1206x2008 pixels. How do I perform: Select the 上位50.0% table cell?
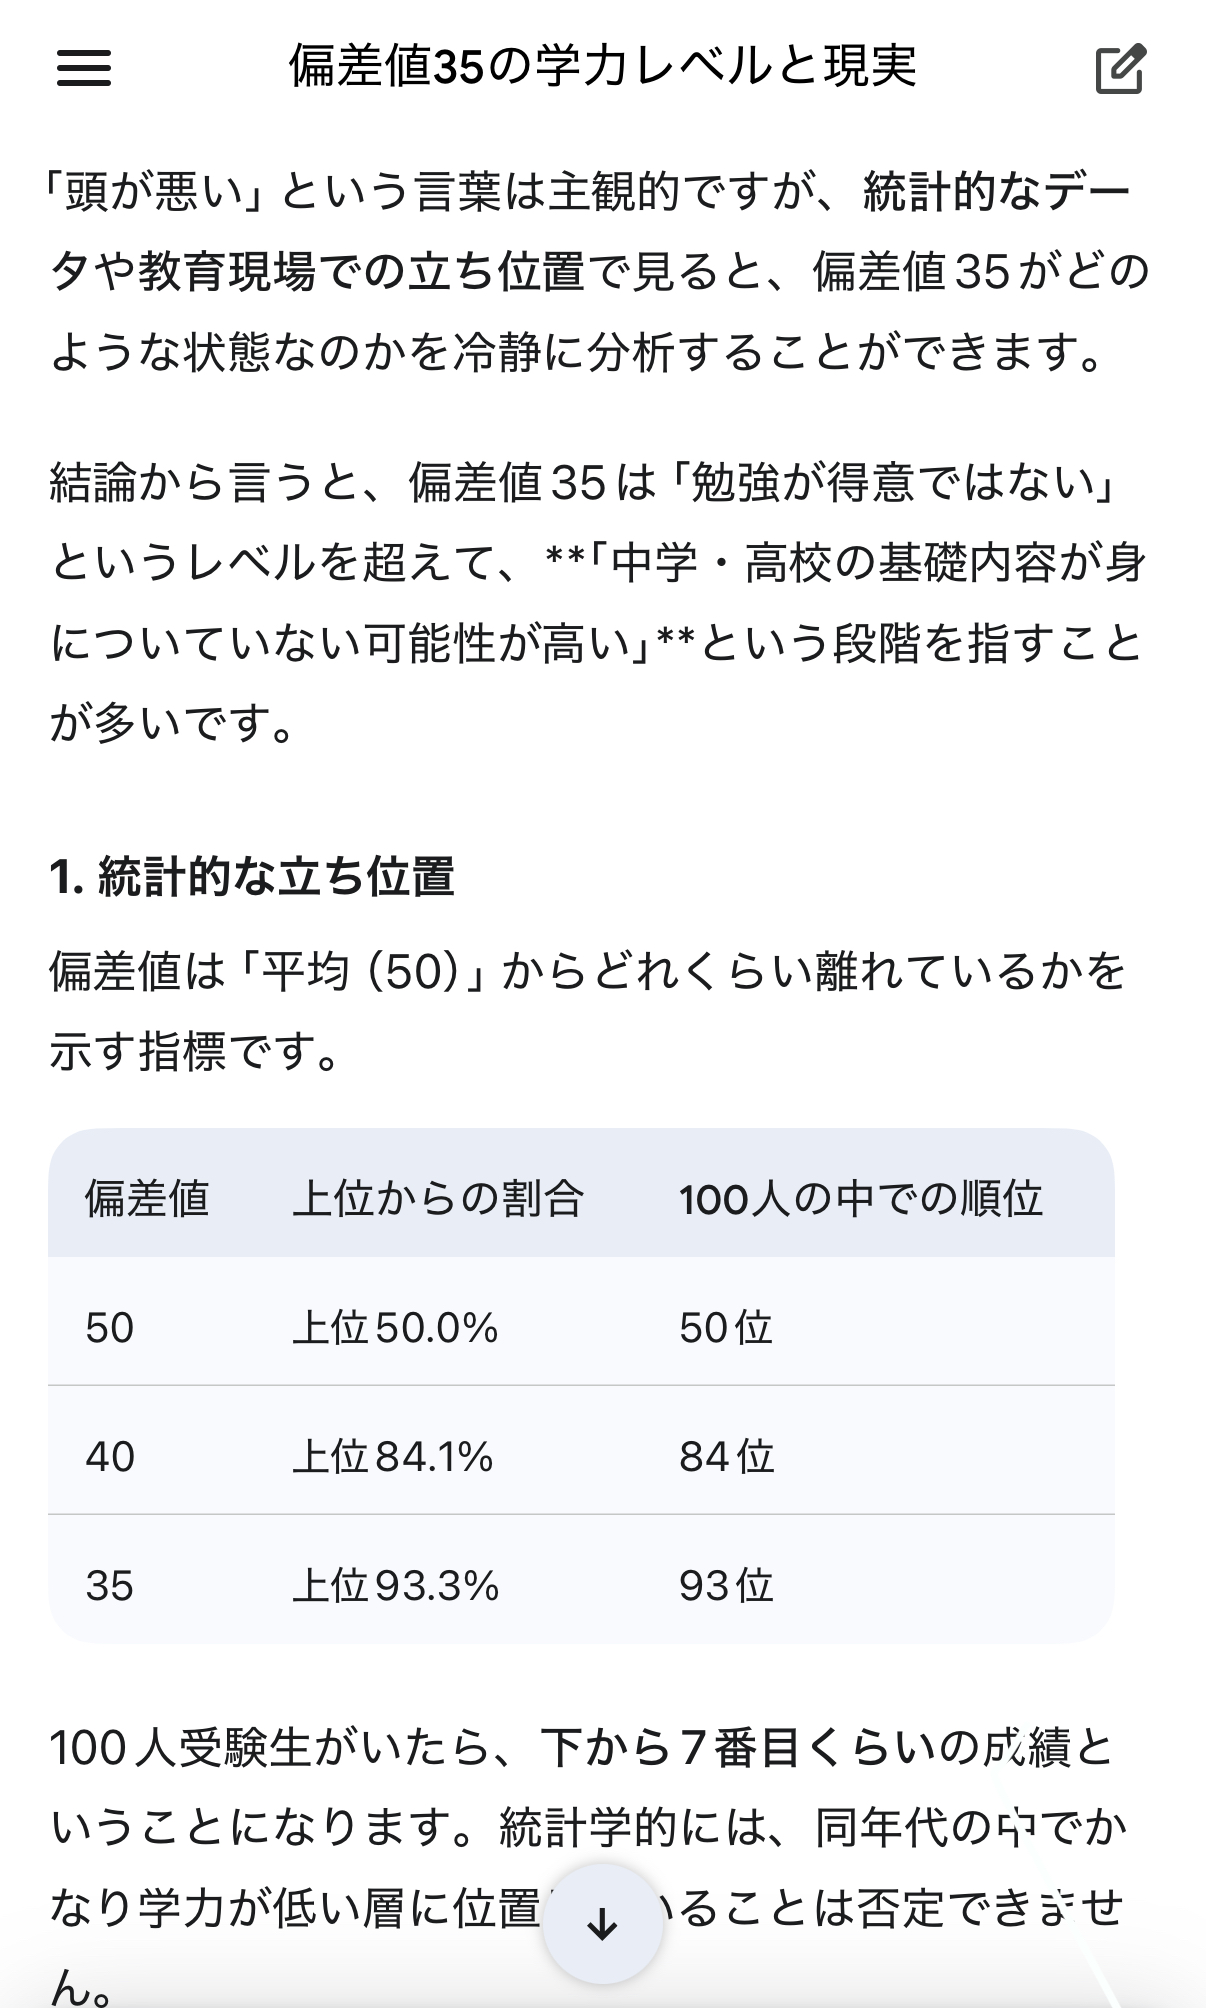click(395, 1328)
